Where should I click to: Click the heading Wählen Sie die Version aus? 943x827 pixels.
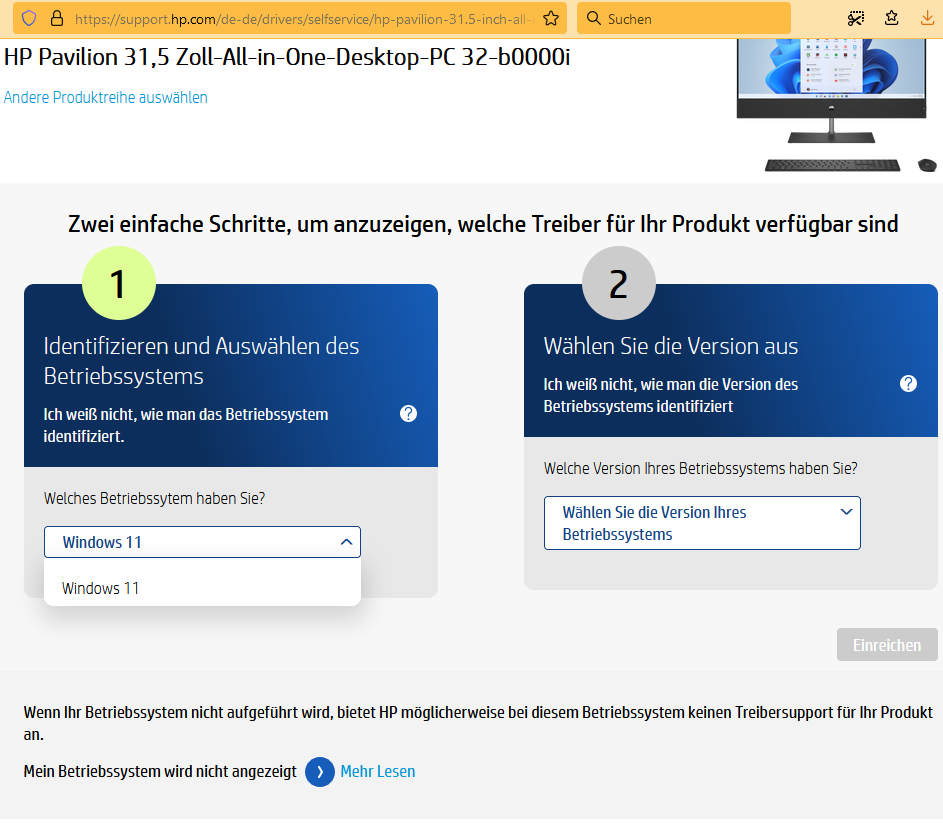coord(671,346)
